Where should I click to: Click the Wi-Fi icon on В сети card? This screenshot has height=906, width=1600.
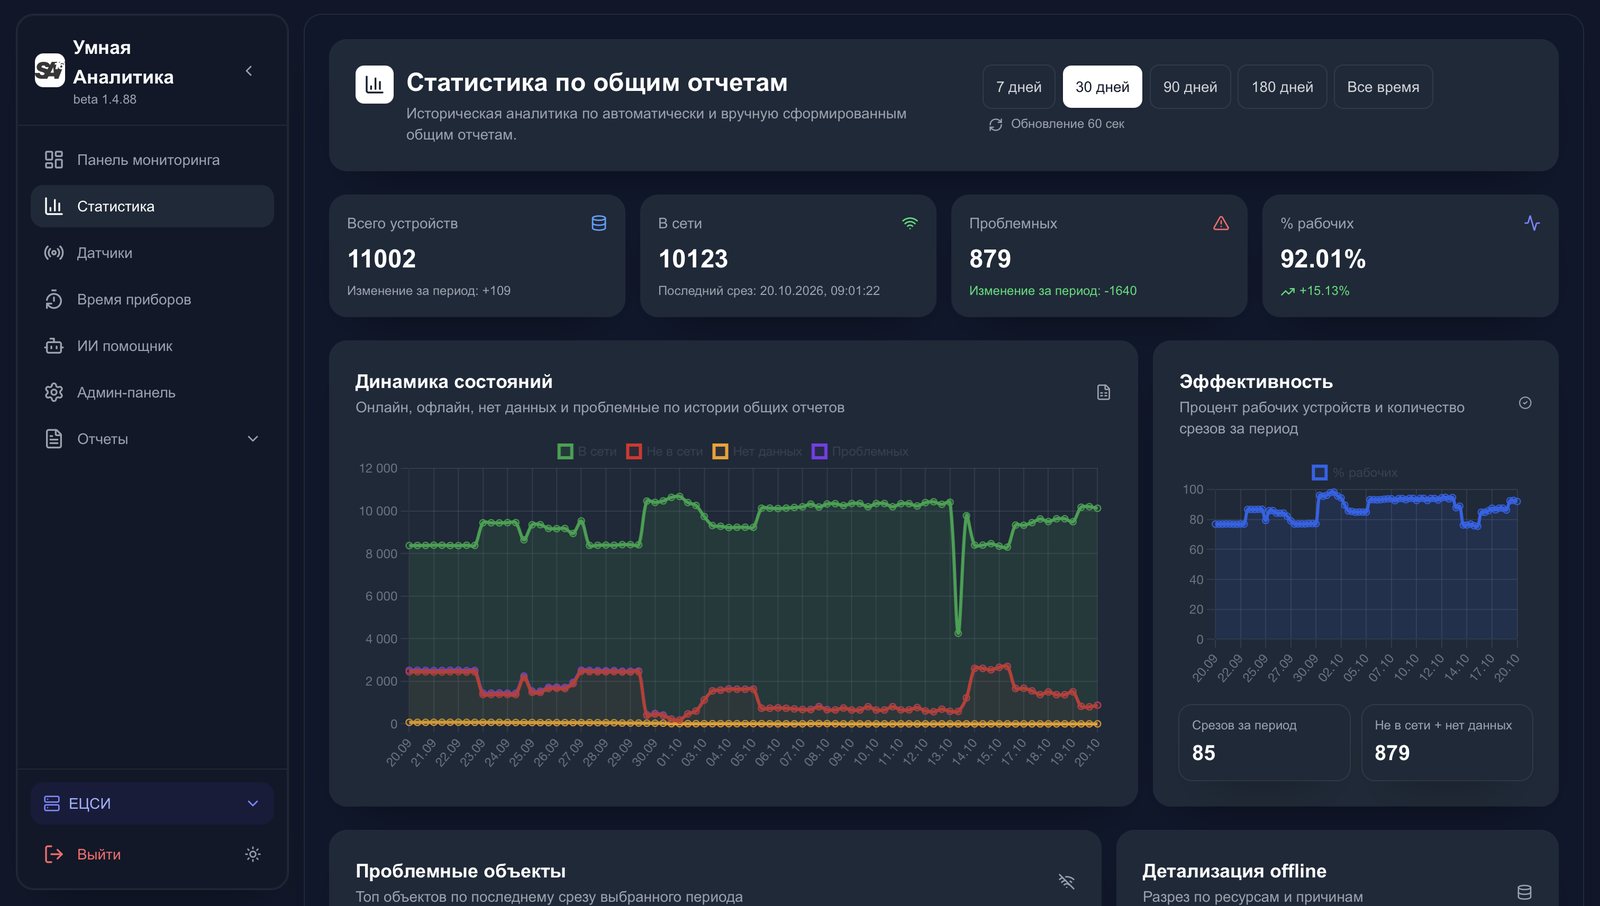click(910, 223)
